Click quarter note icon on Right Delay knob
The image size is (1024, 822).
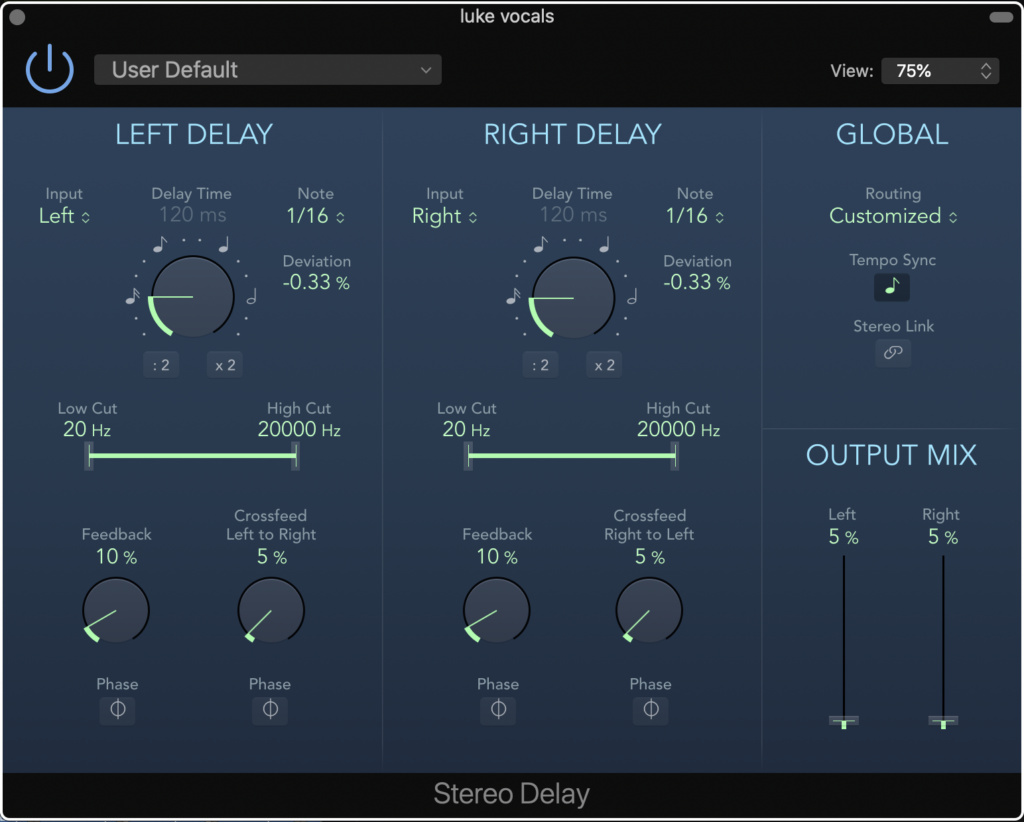click(605, 244)
